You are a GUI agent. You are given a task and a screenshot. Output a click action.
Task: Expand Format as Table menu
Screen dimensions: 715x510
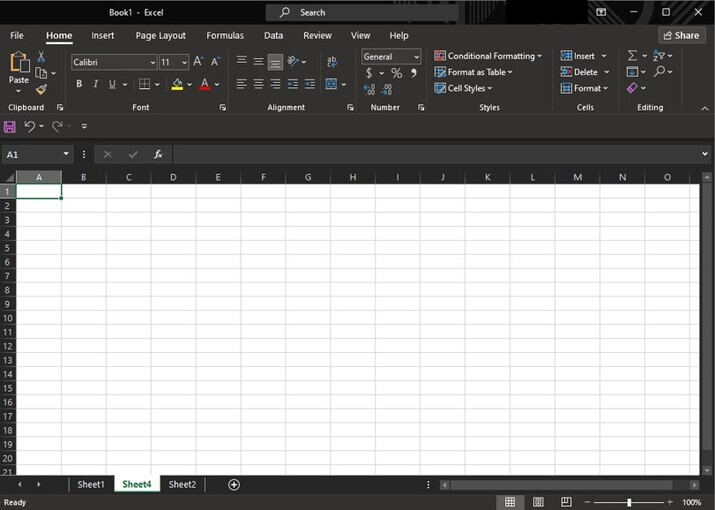[x=473, y=72]
